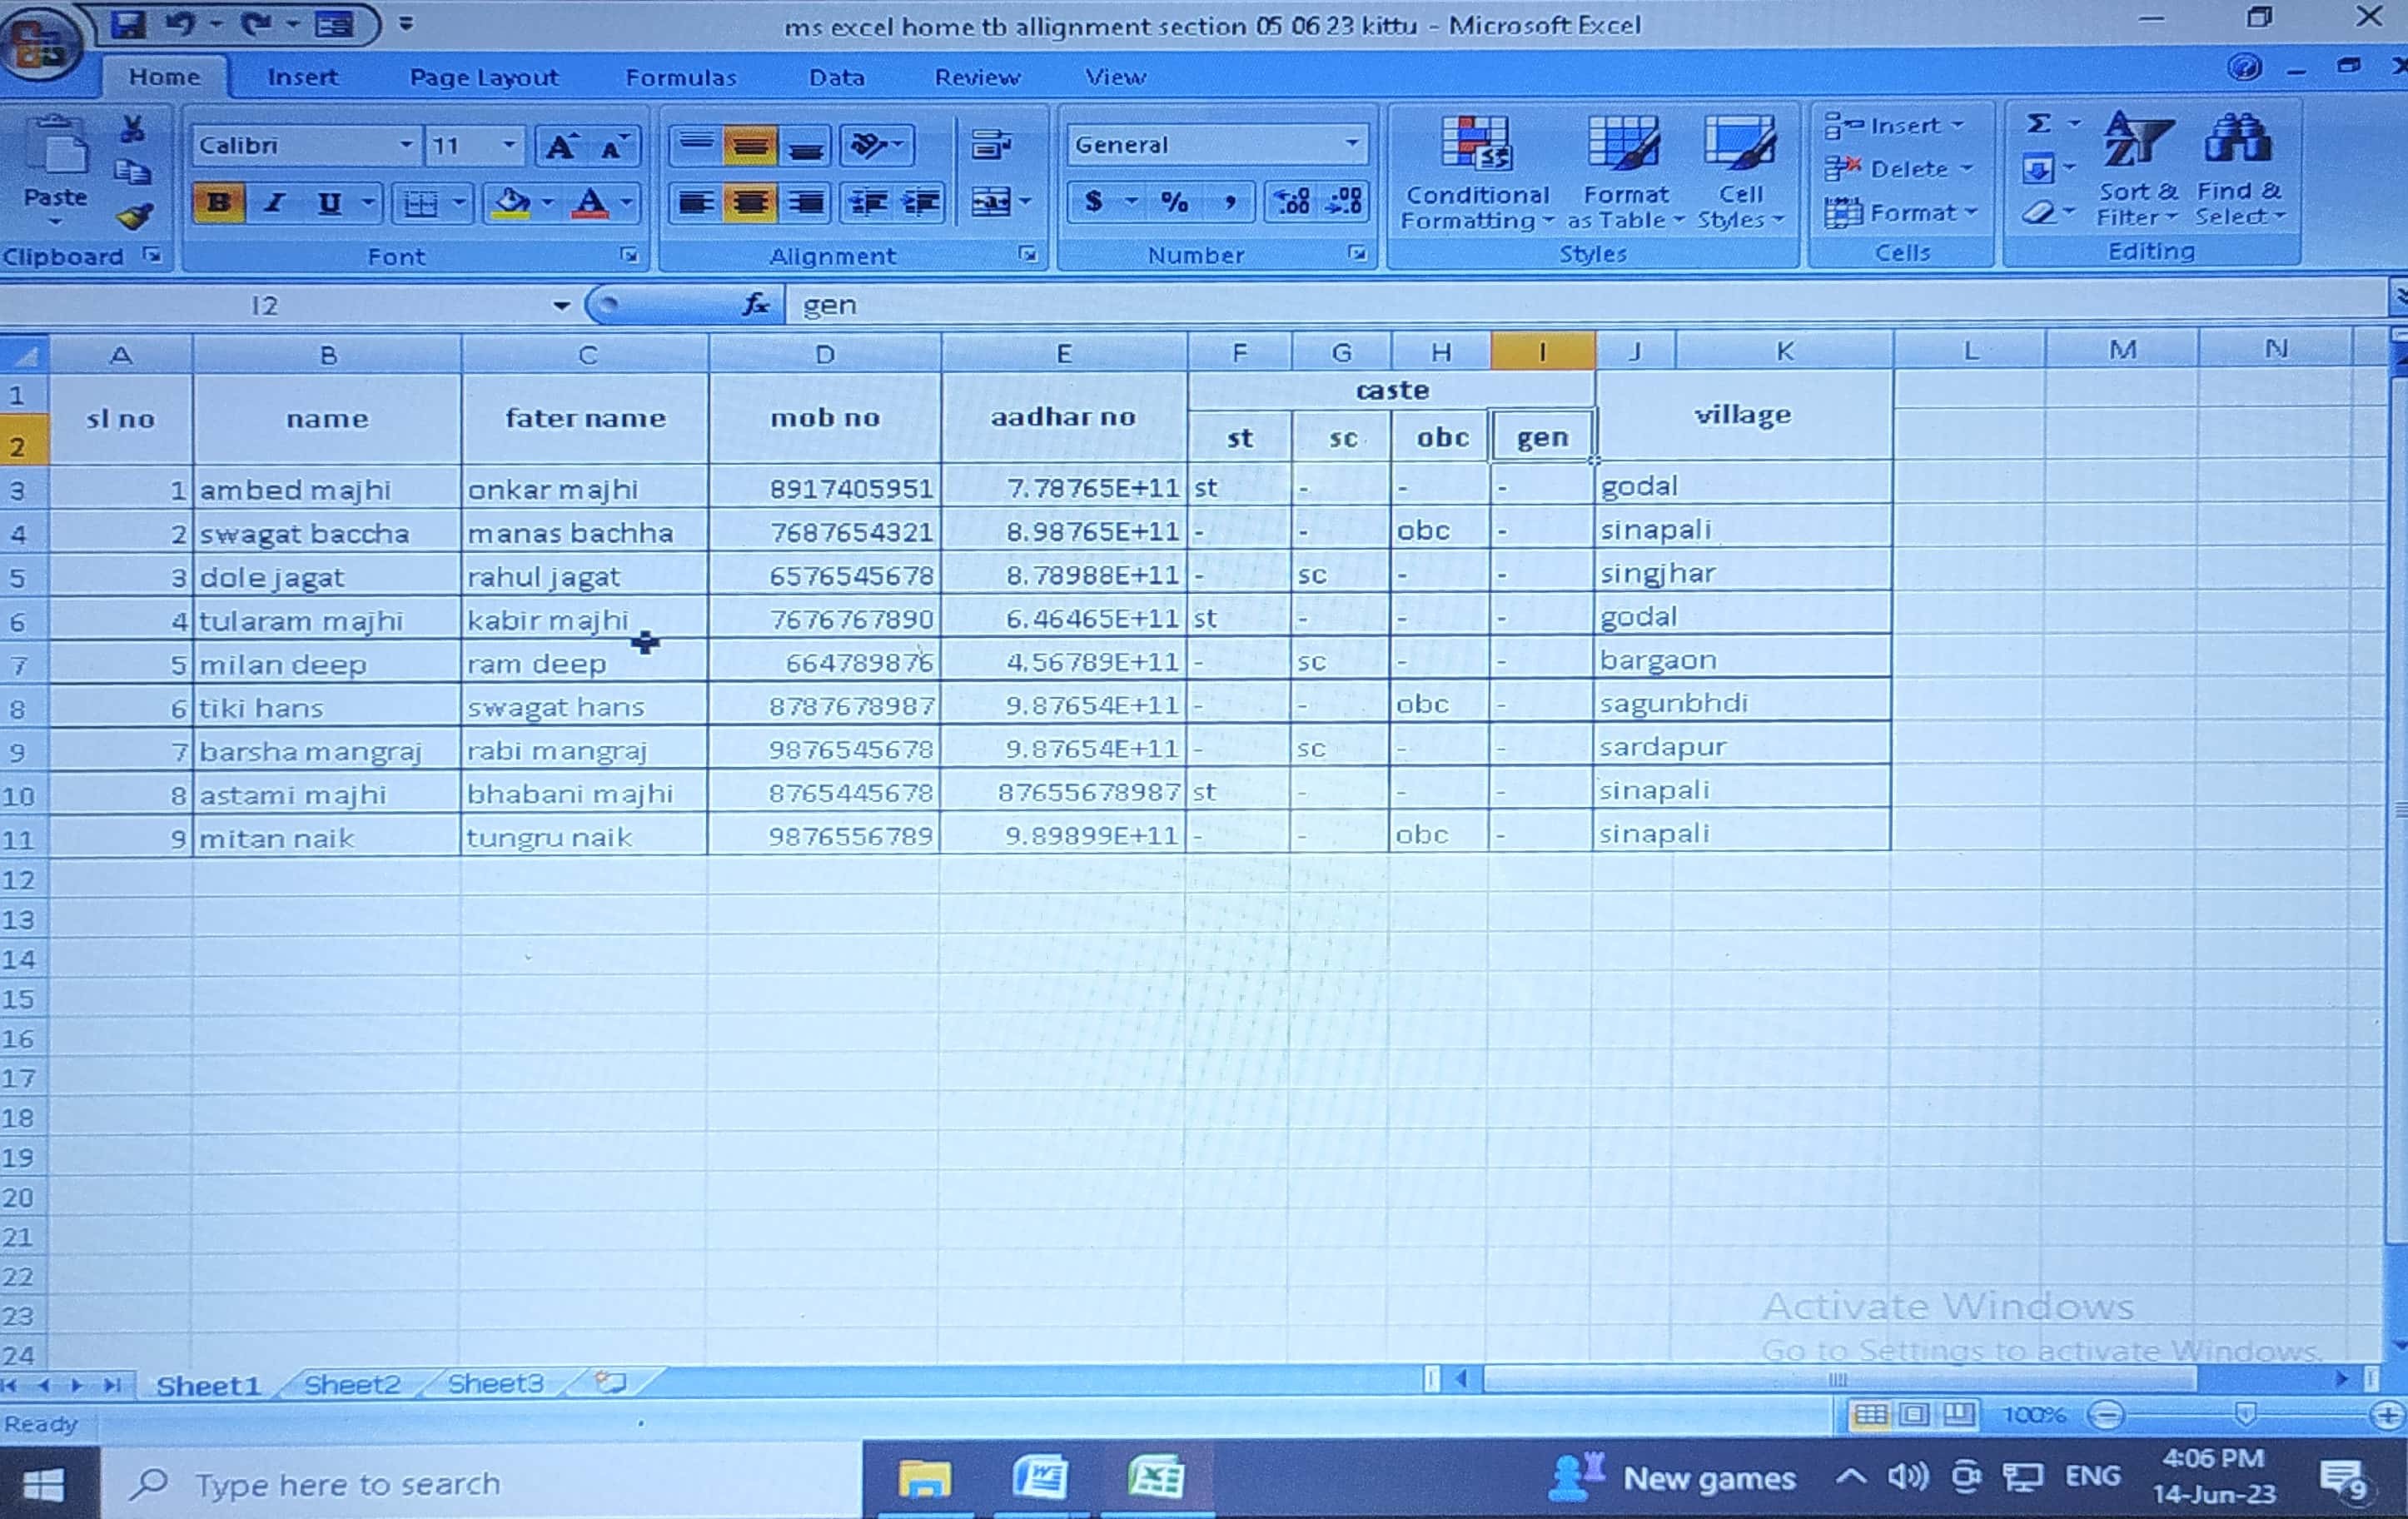Click the Wrap Text icon
Image resolution: width=2408 pixels, height=1519 pixels.
pos(990,146)
